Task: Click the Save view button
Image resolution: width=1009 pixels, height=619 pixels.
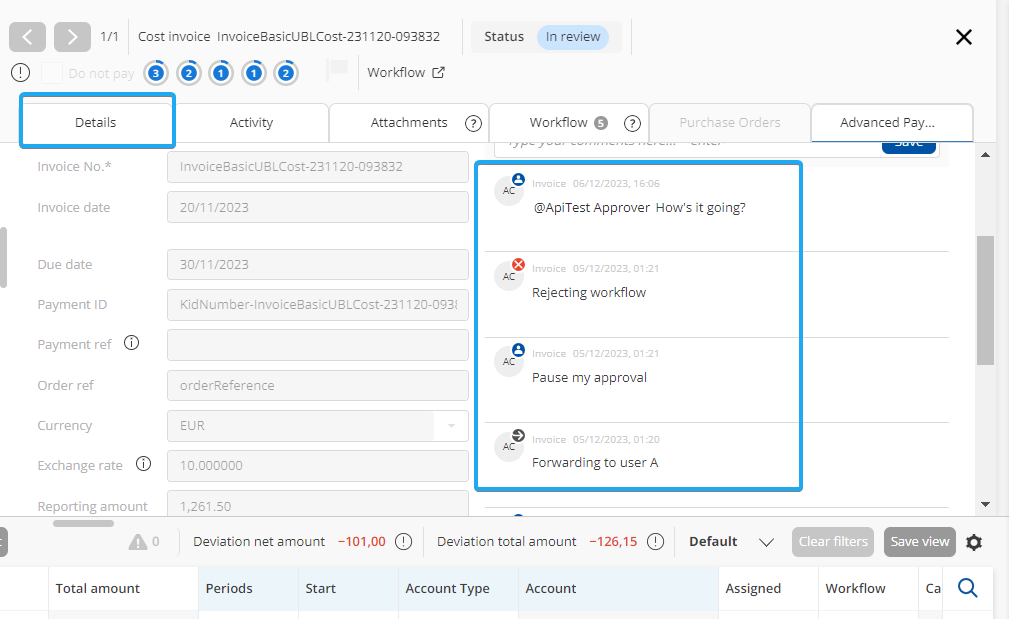Action: tap(919, 542)
